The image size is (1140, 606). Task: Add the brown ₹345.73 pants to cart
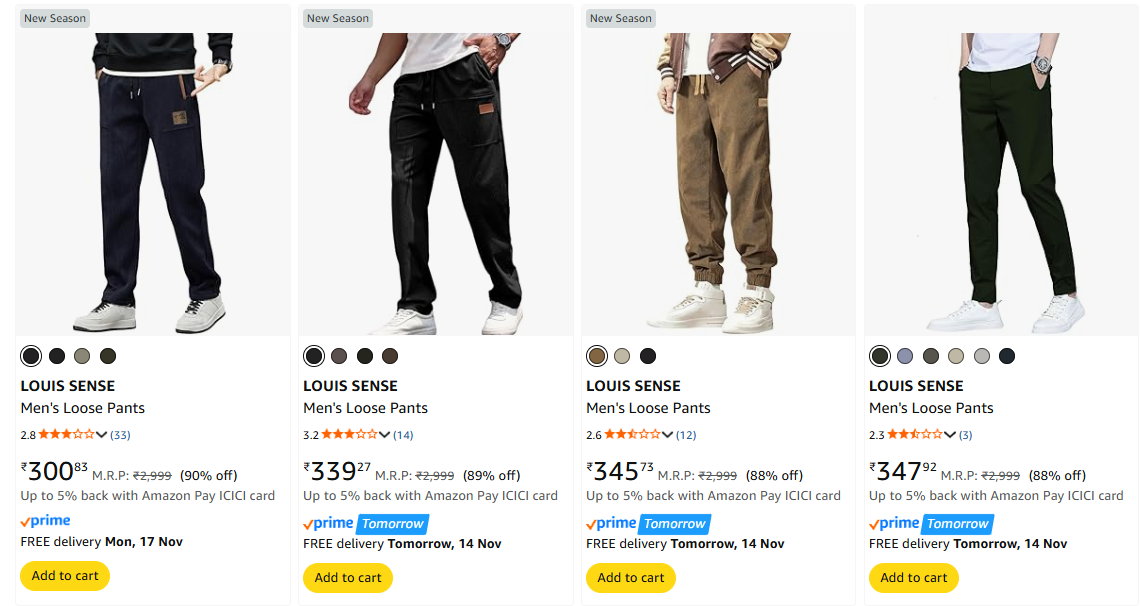(631, 577)
